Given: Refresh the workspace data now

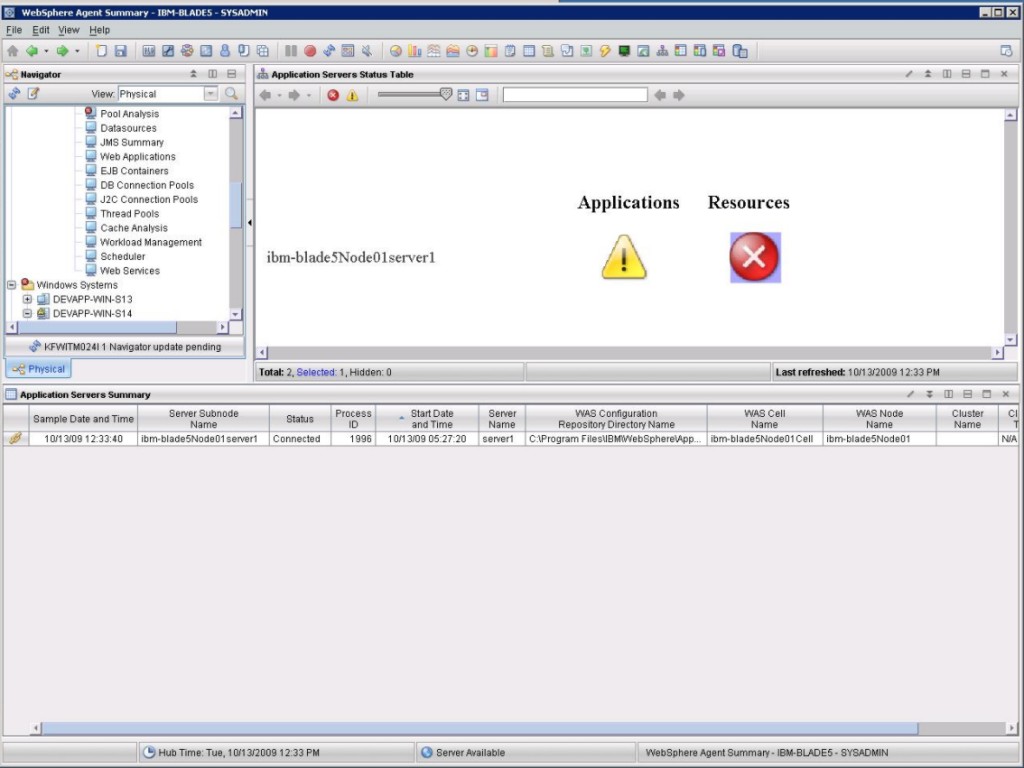Looking at the screenshot, I should click(329, 50).
